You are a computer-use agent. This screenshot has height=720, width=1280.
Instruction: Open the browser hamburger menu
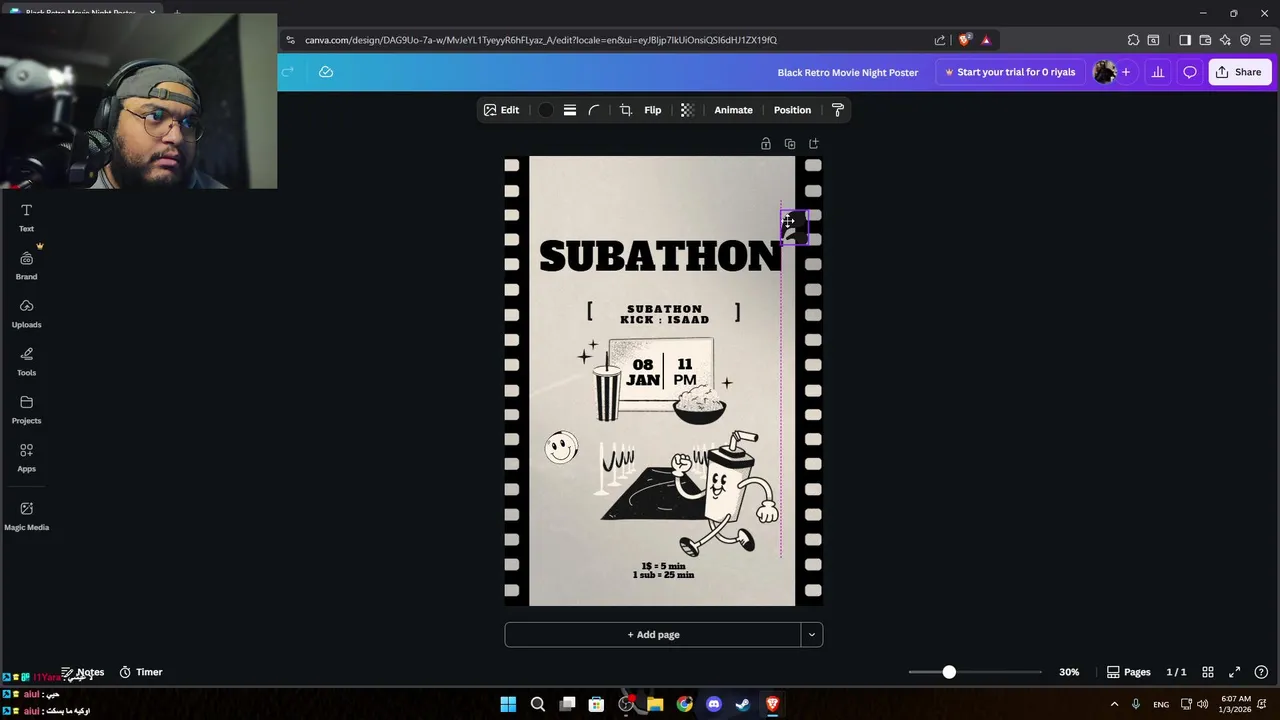[1265, 40]
